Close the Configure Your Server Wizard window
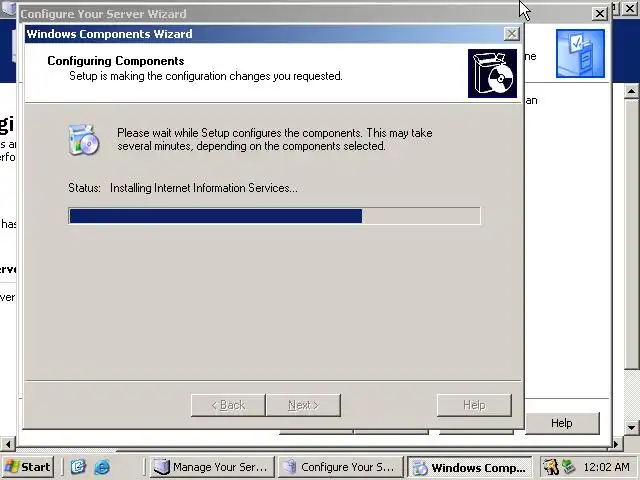Image resolution: width=640 pixels, height=480 pixels. 600,13
